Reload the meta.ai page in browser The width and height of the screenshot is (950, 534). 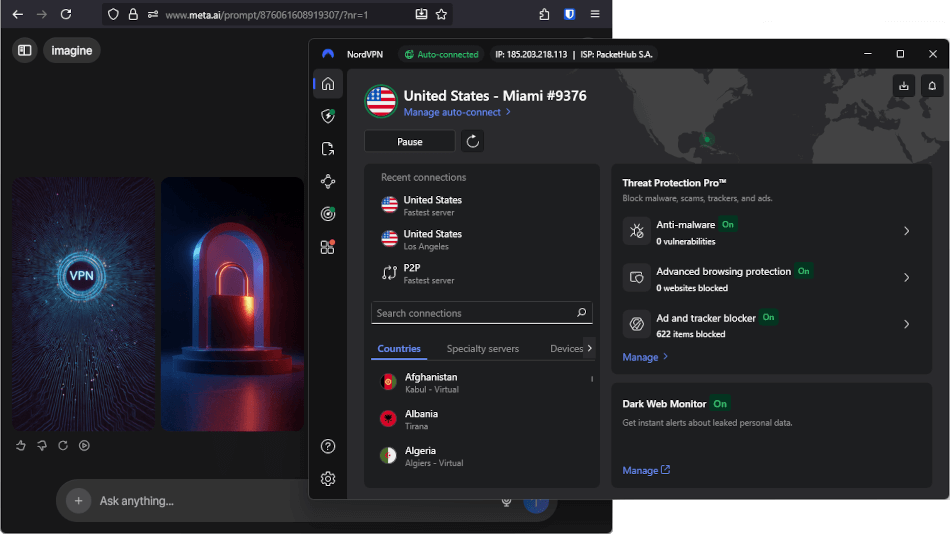point(66,15)
